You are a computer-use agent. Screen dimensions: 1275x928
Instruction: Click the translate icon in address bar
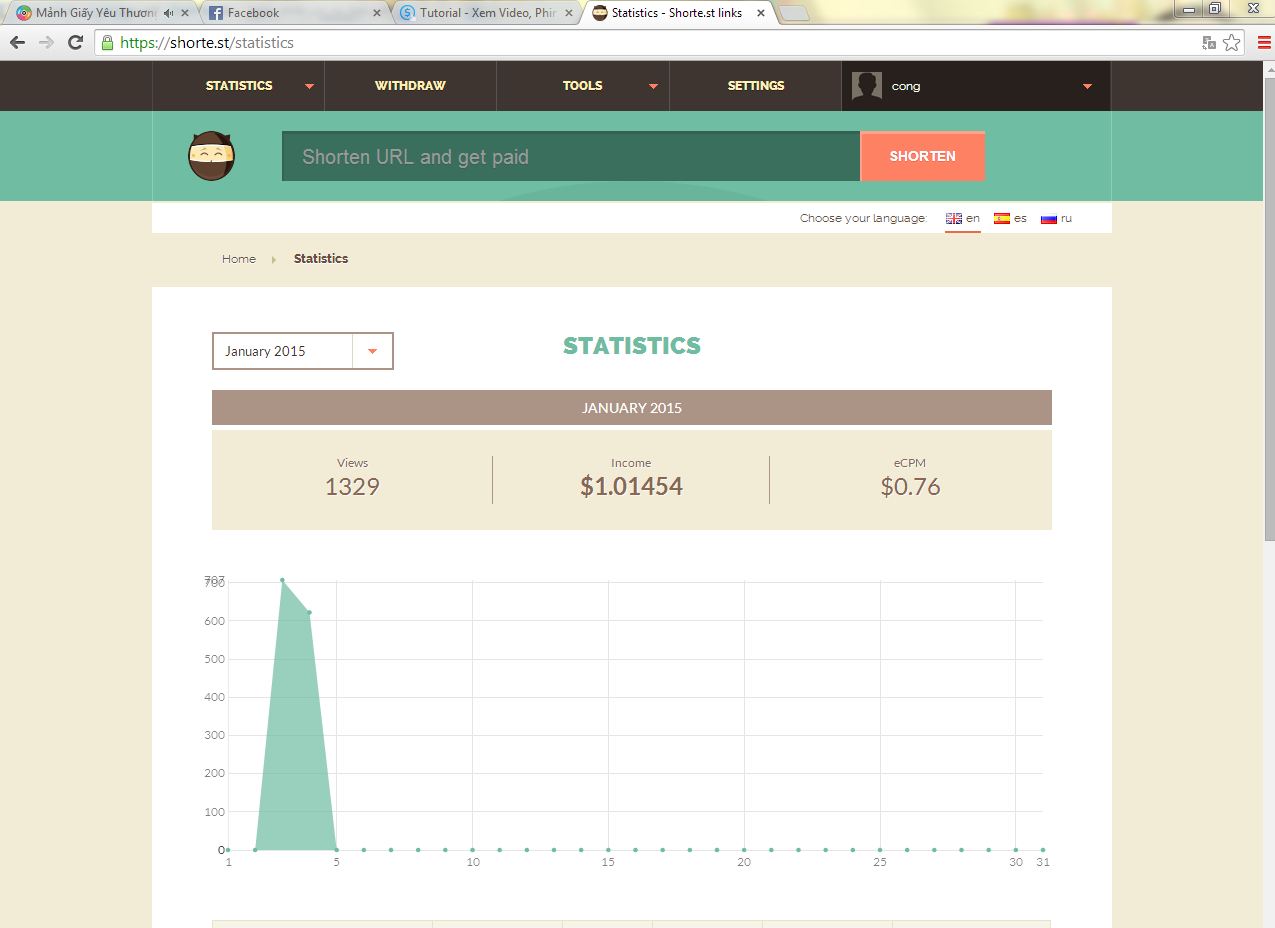tap(1209, 43)
